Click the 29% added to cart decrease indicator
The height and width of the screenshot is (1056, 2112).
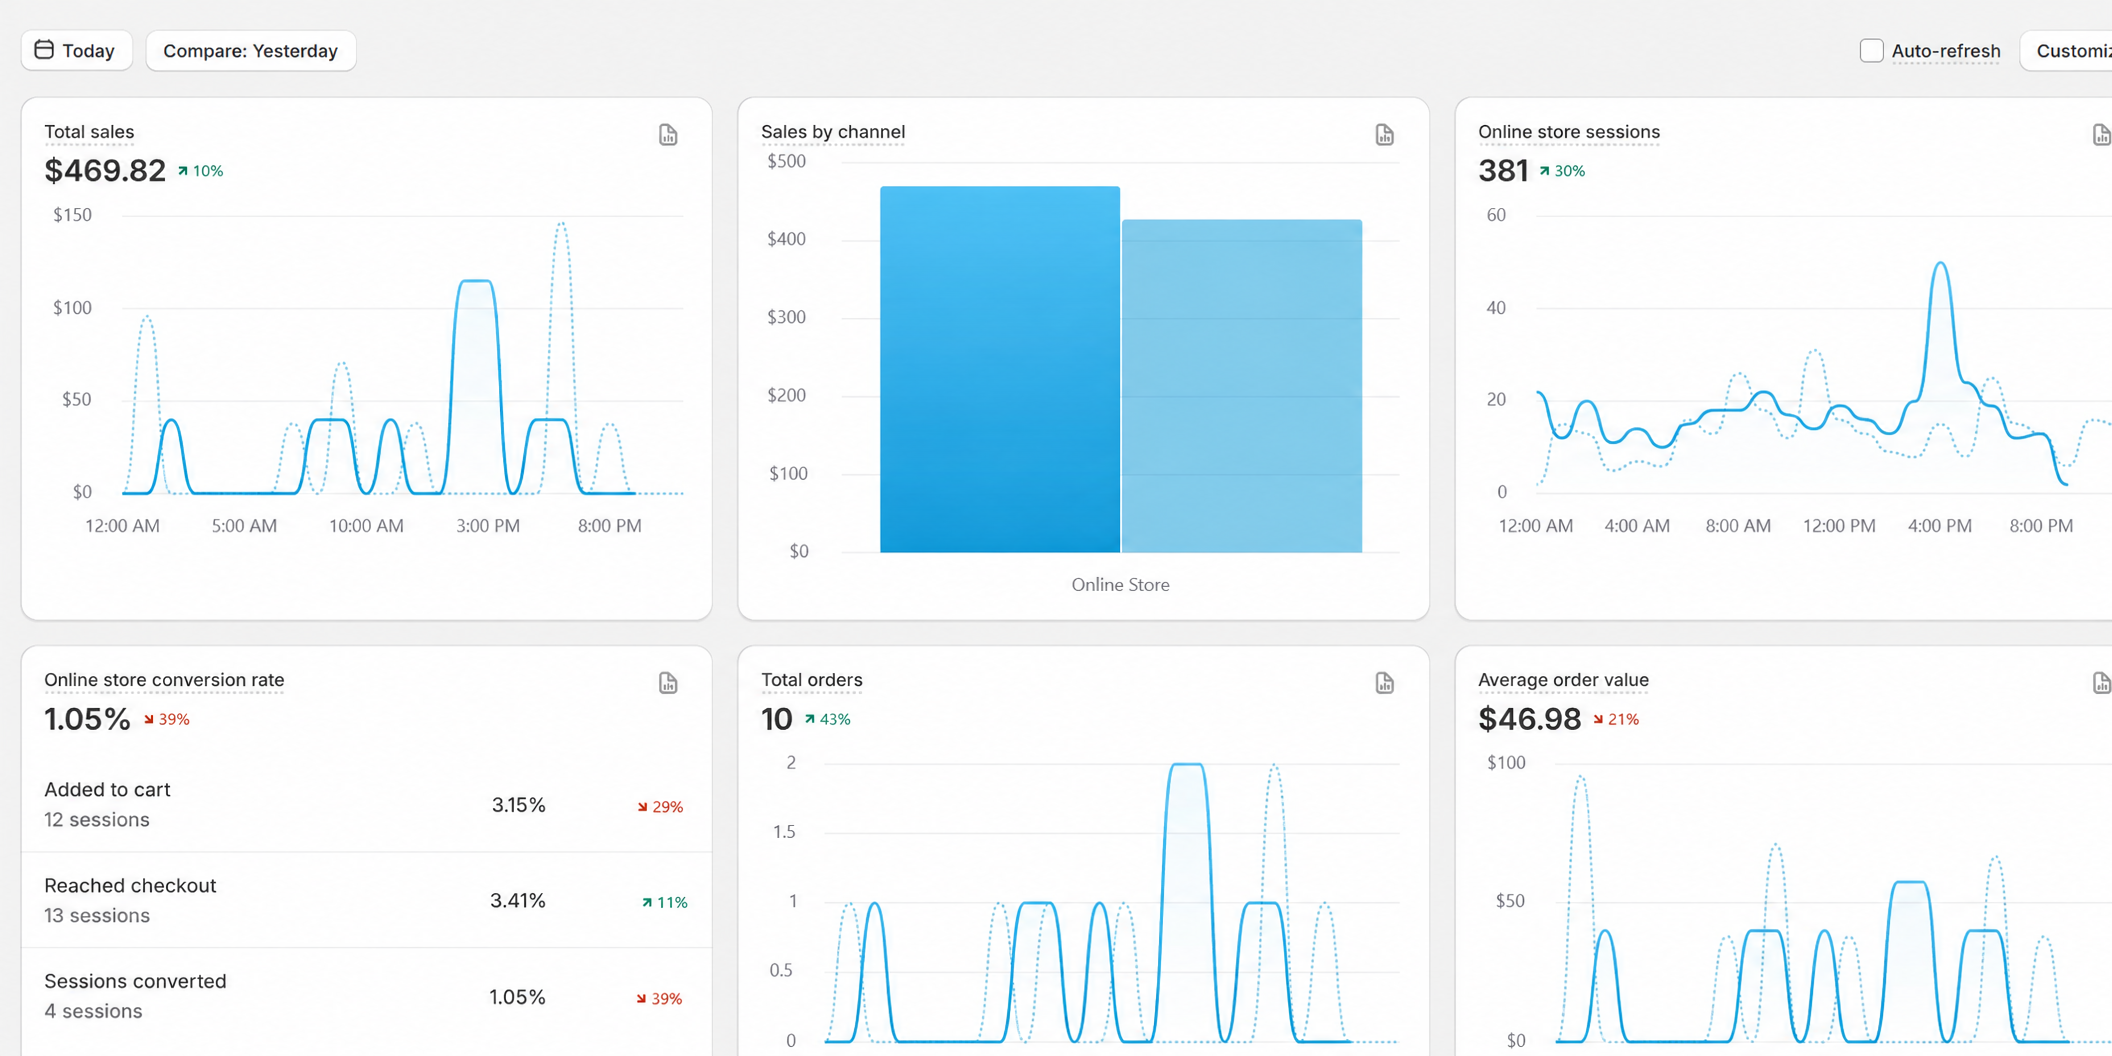click(660, 807)
